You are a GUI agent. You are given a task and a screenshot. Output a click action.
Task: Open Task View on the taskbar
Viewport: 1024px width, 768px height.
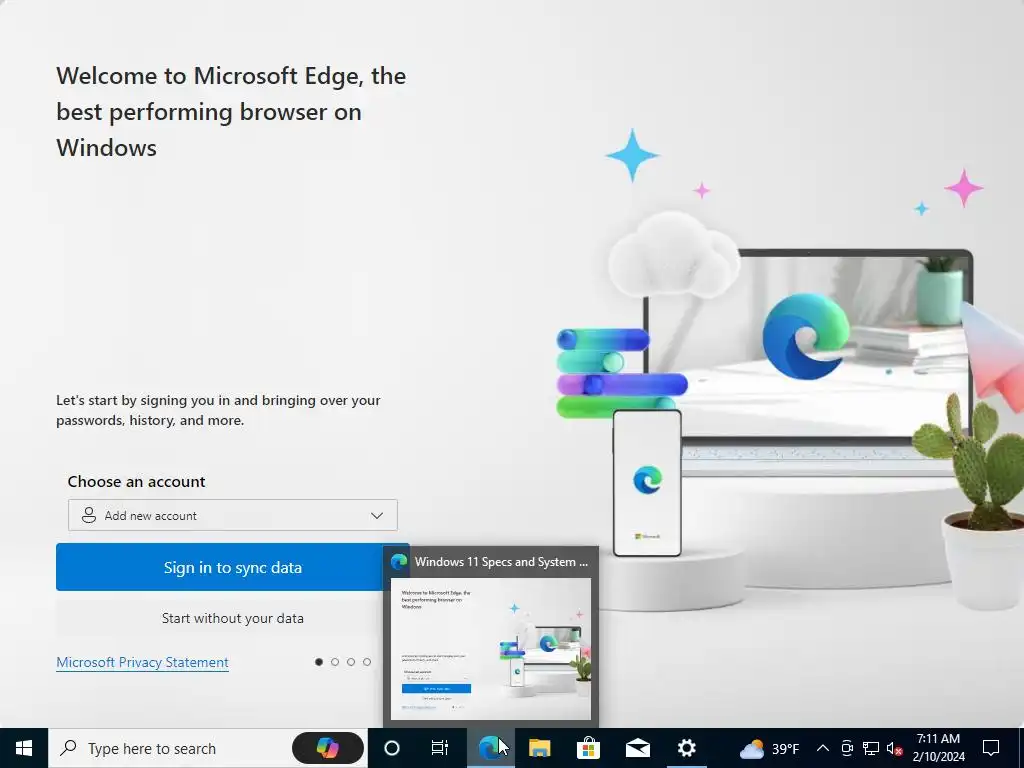coord(440,748)
